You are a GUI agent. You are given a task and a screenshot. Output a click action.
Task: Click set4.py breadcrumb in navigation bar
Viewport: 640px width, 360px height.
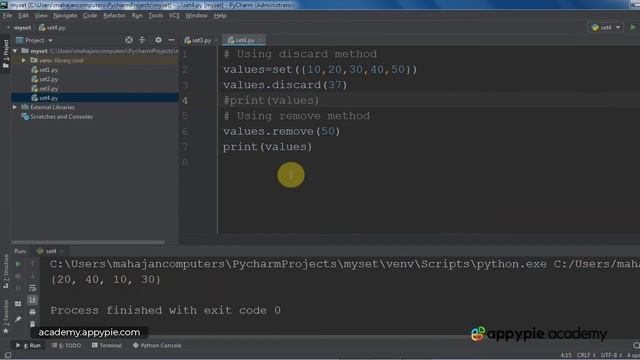point(52,28)
